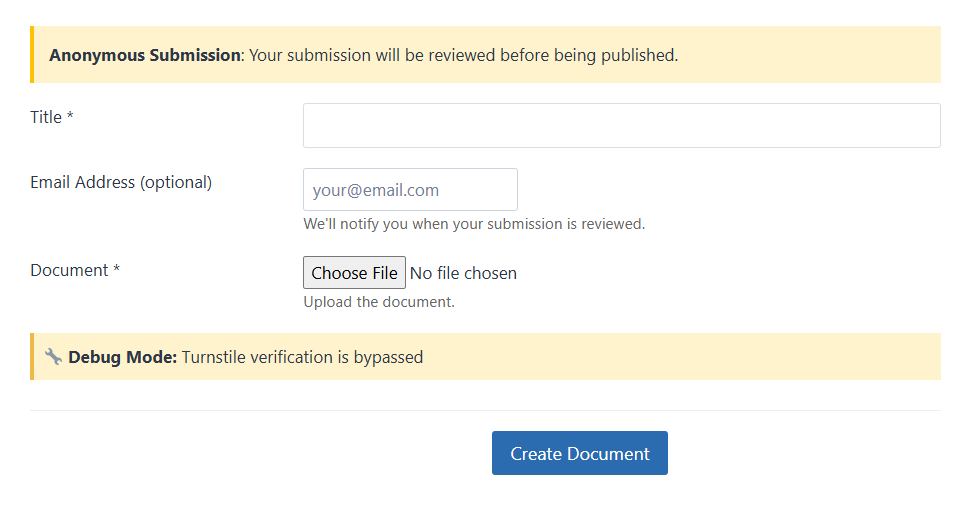The width and height of the screenshot is (974, 522).
Task: Click the 'No file chosen' status text
Action: tap(463, 273)
